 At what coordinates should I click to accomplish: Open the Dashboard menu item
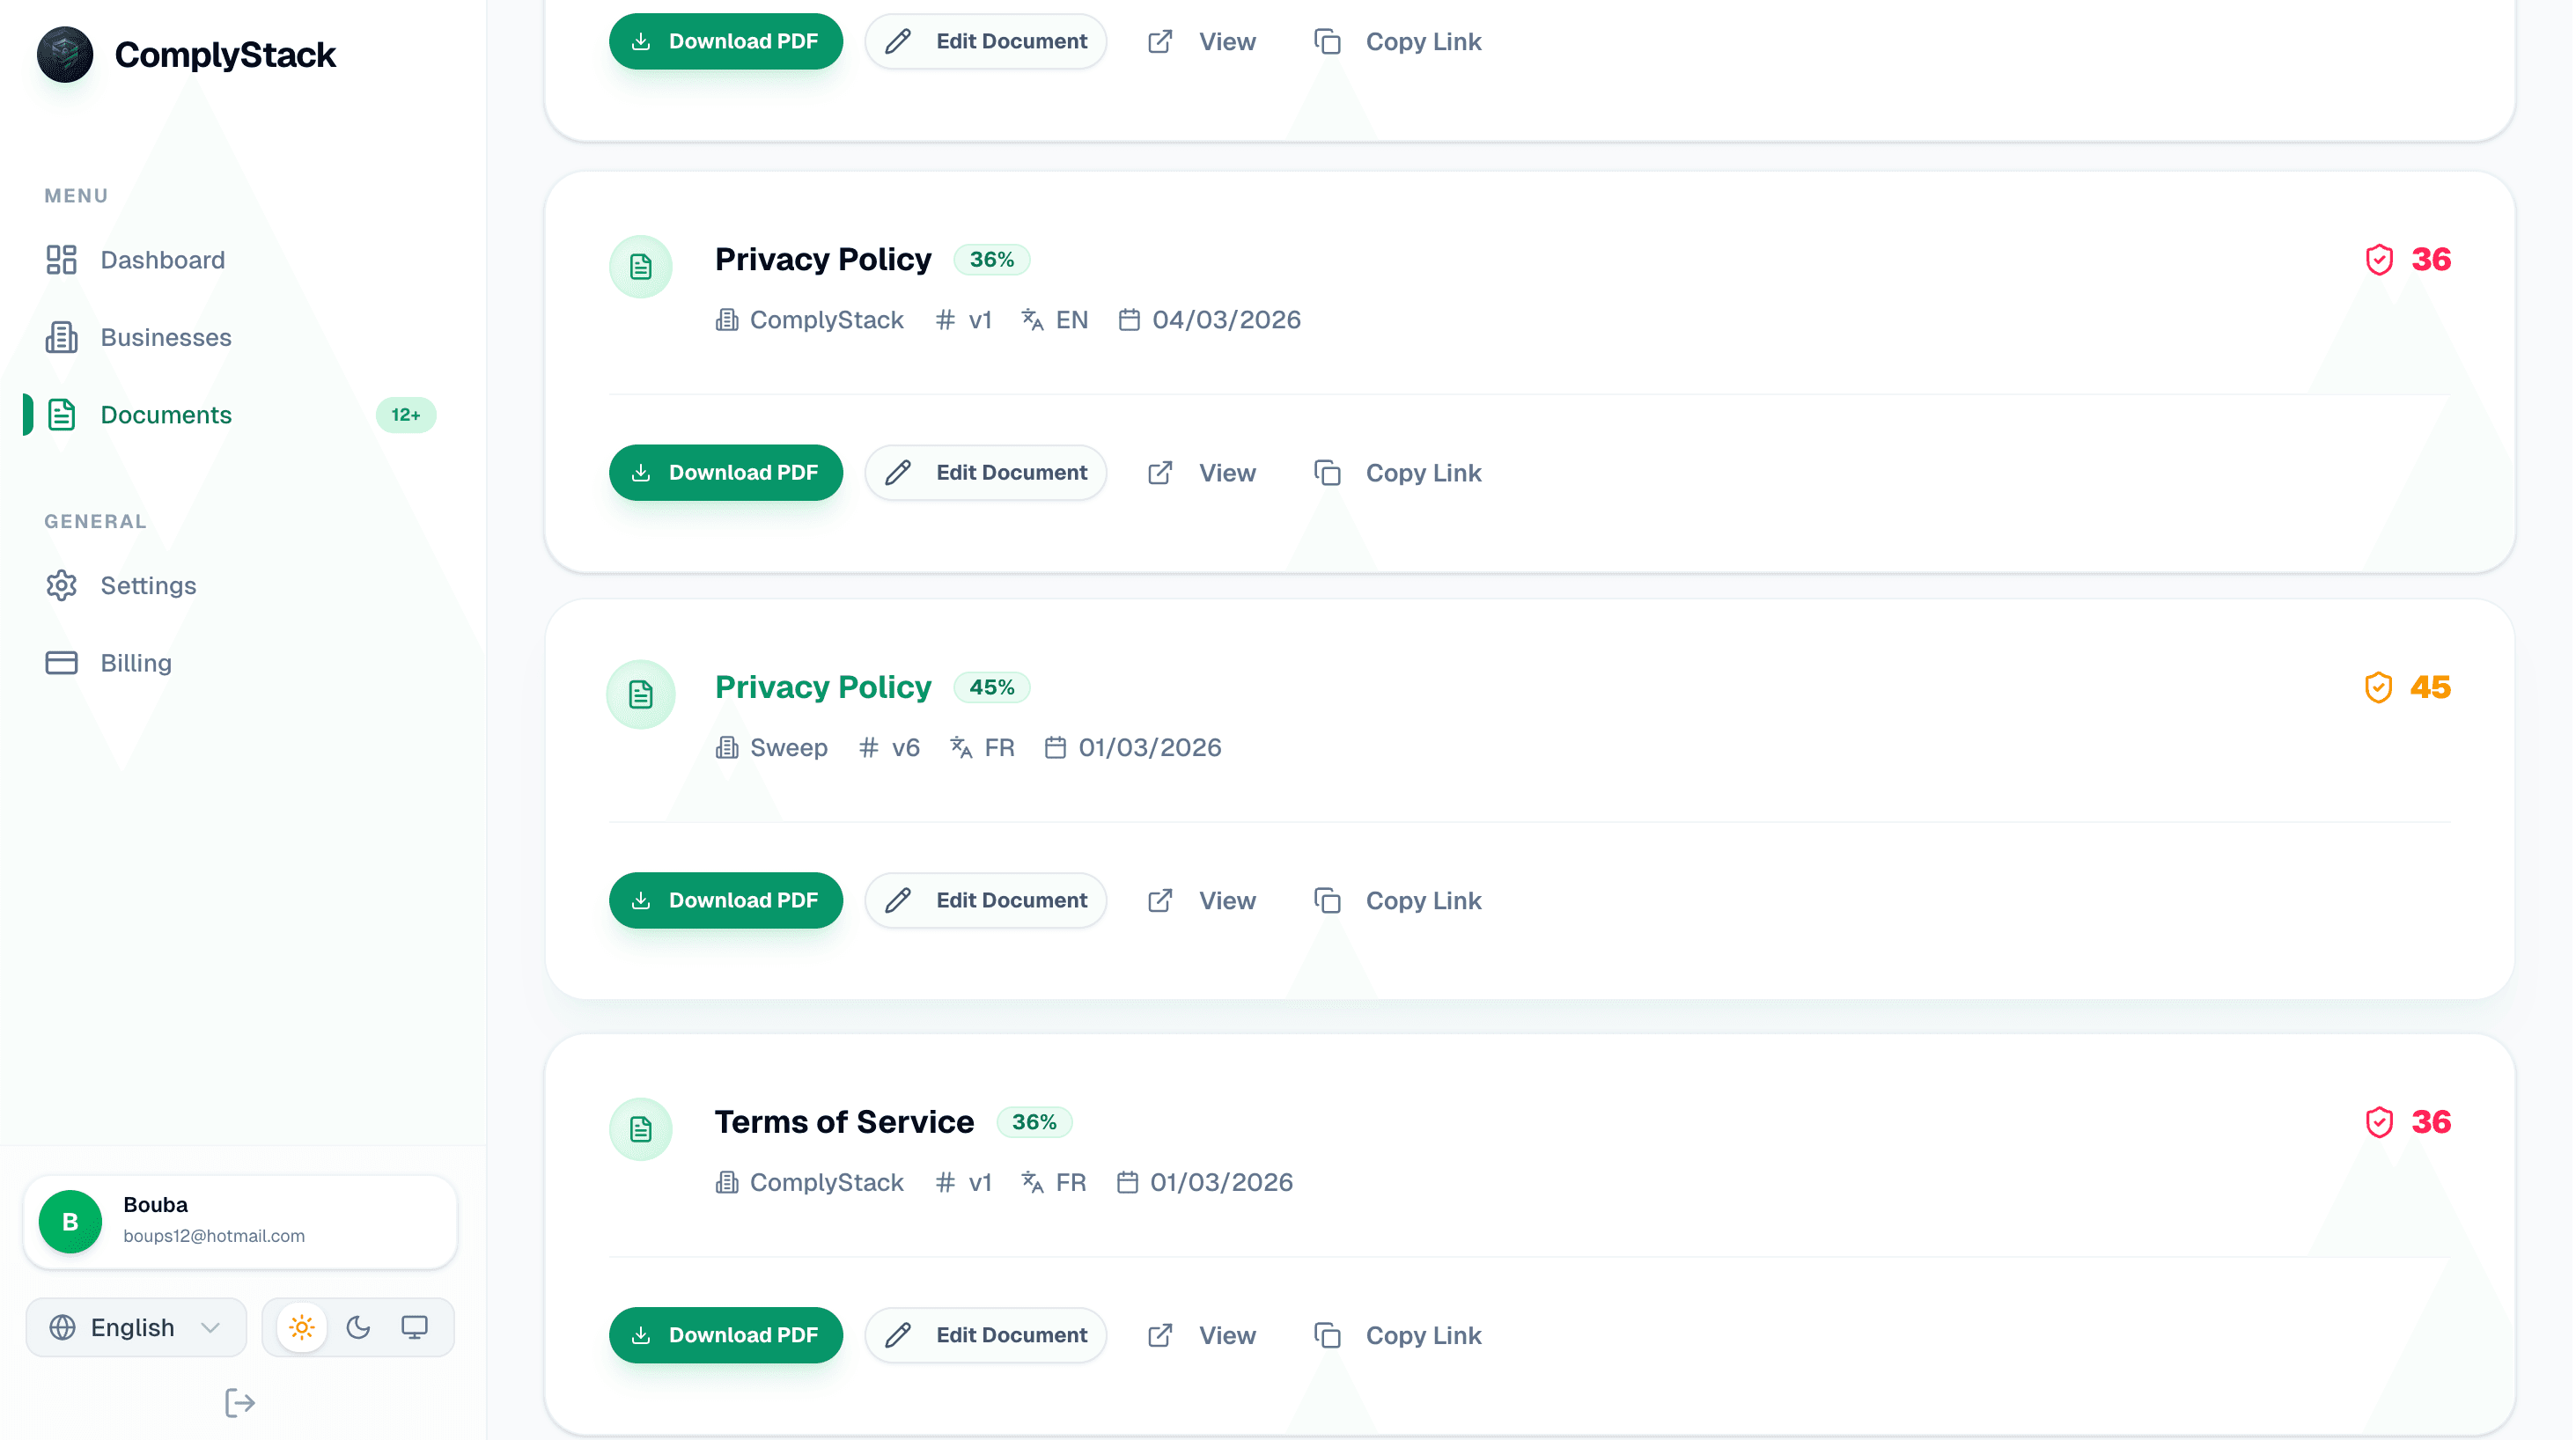(x=163, y=259)
